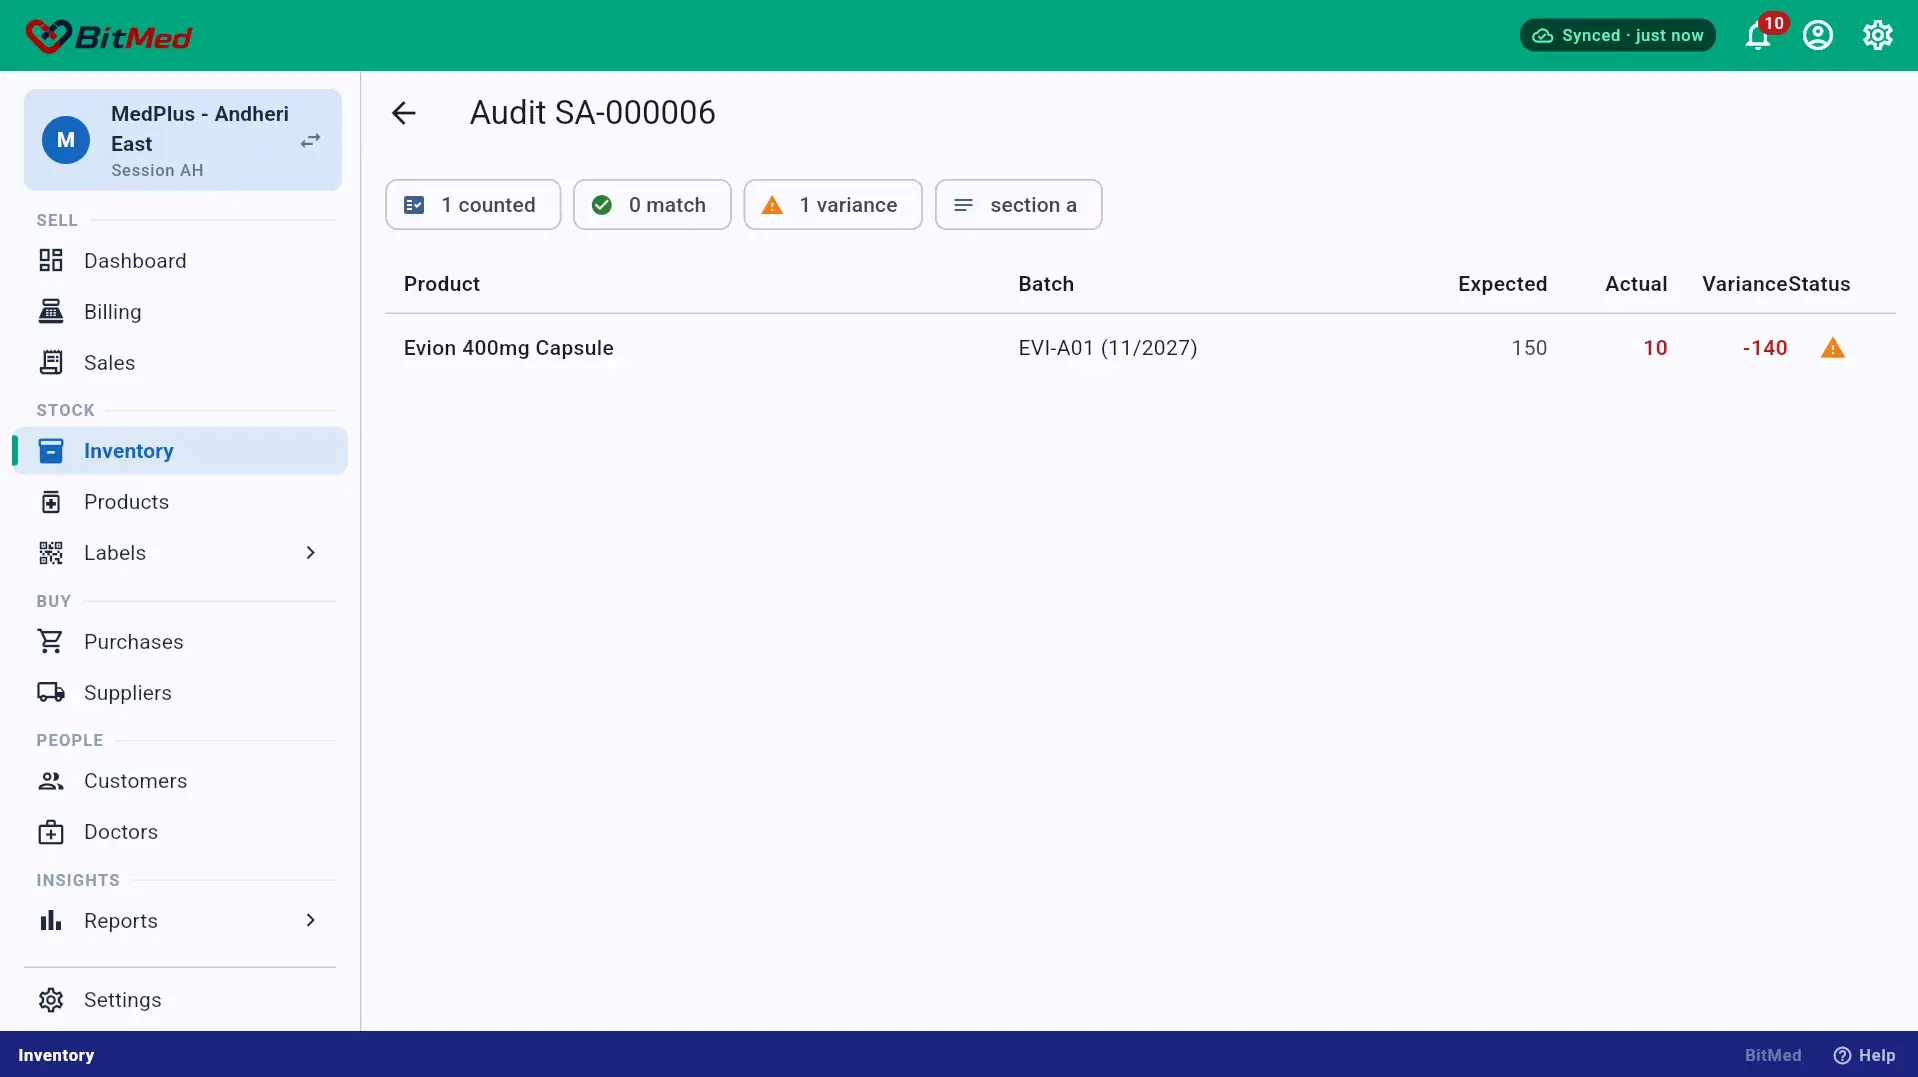Viewport: 1918px width, 1077px height.
Task: Open the notifications bell
Action: pos(1757,36)
